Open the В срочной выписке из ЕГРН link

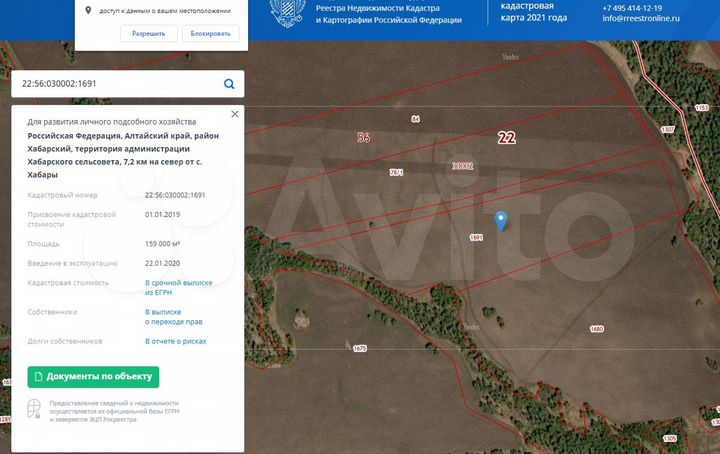pyautogui.click(x=179, y=288)
